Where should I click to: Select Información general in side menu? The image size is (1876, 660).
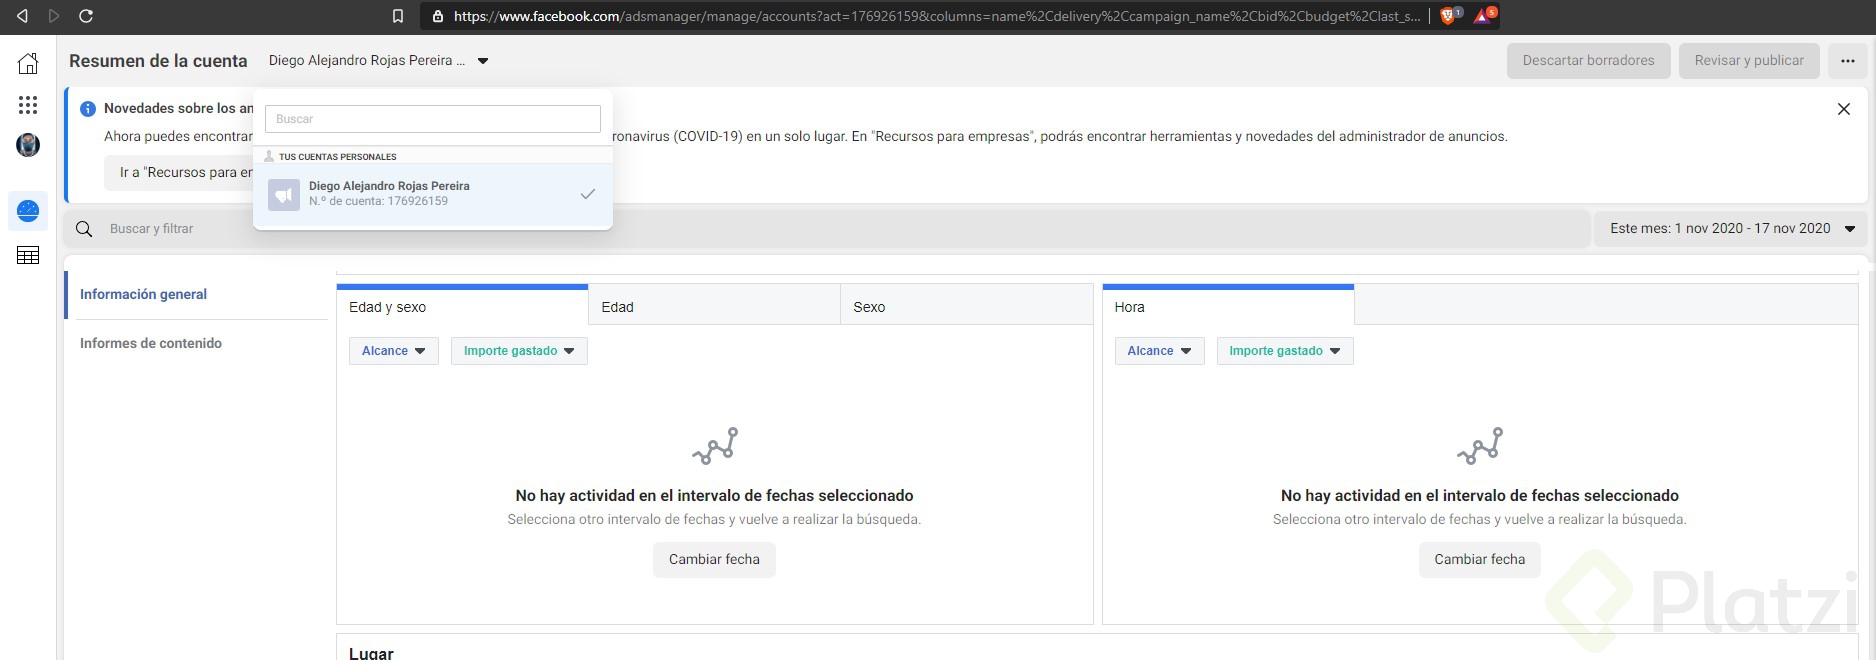click(143, 294)
